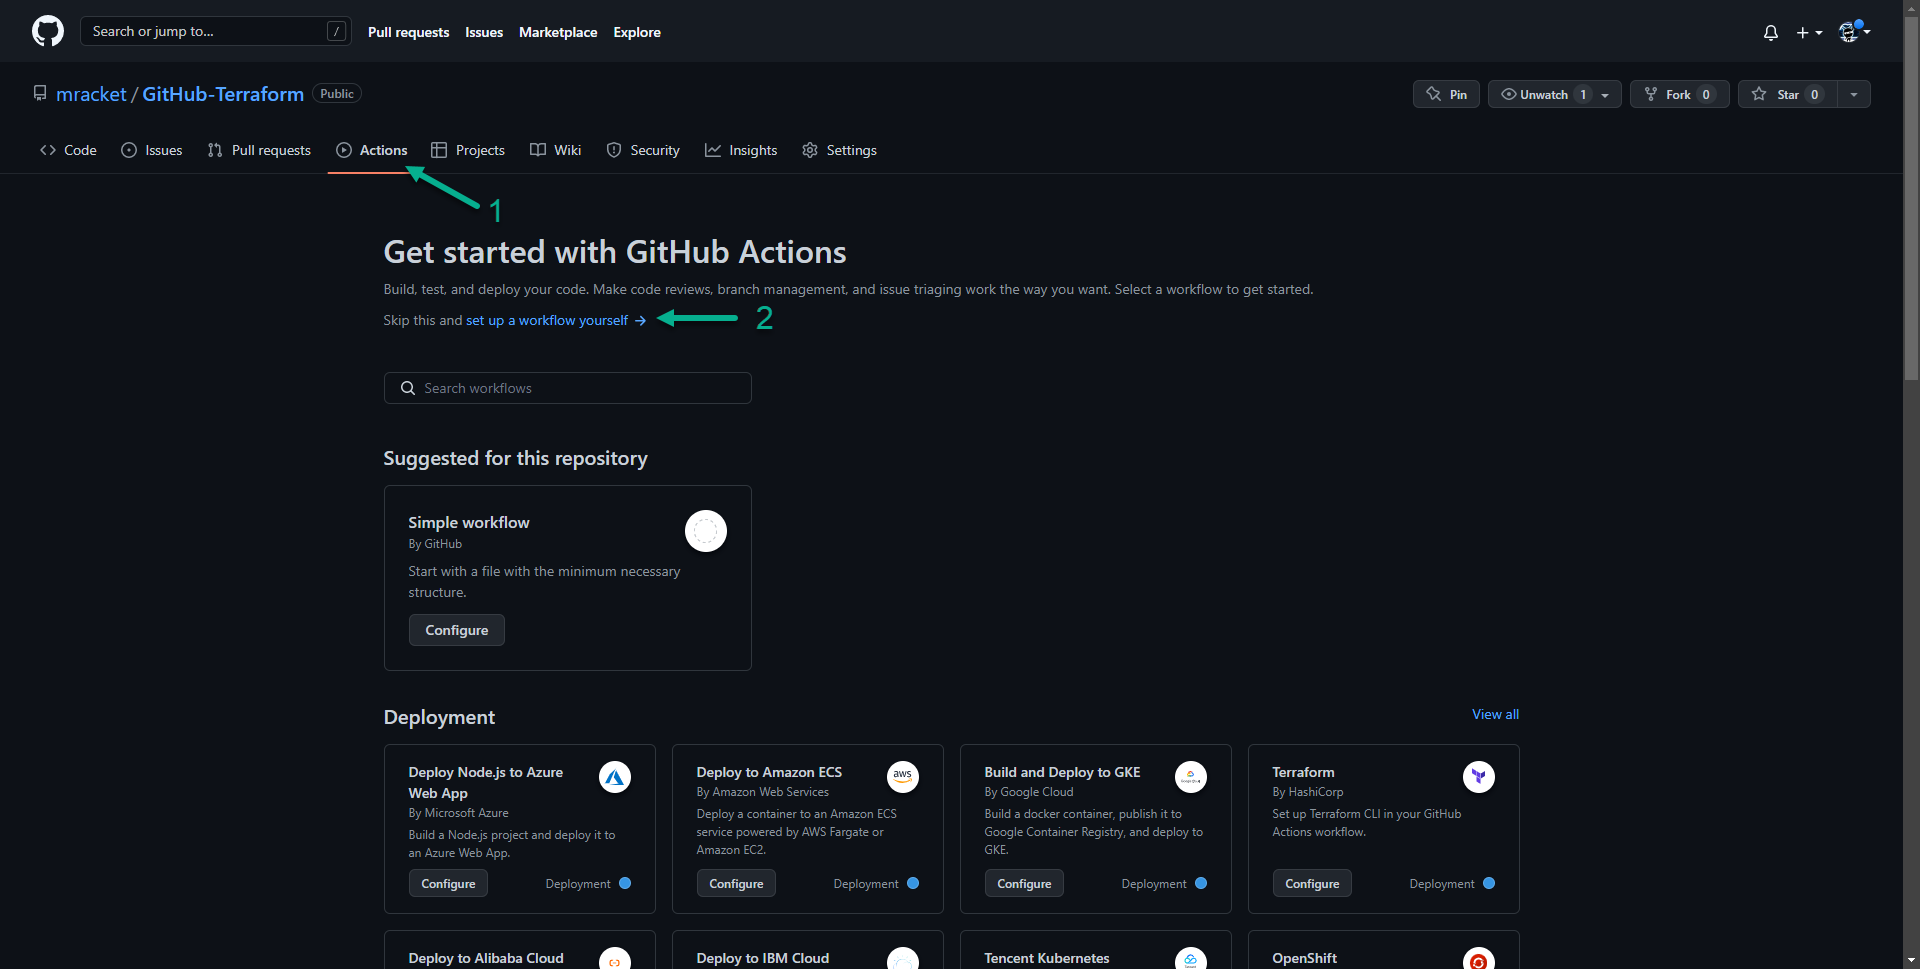
Task: Open notifications bell icon
Action: coord(1771,32)
